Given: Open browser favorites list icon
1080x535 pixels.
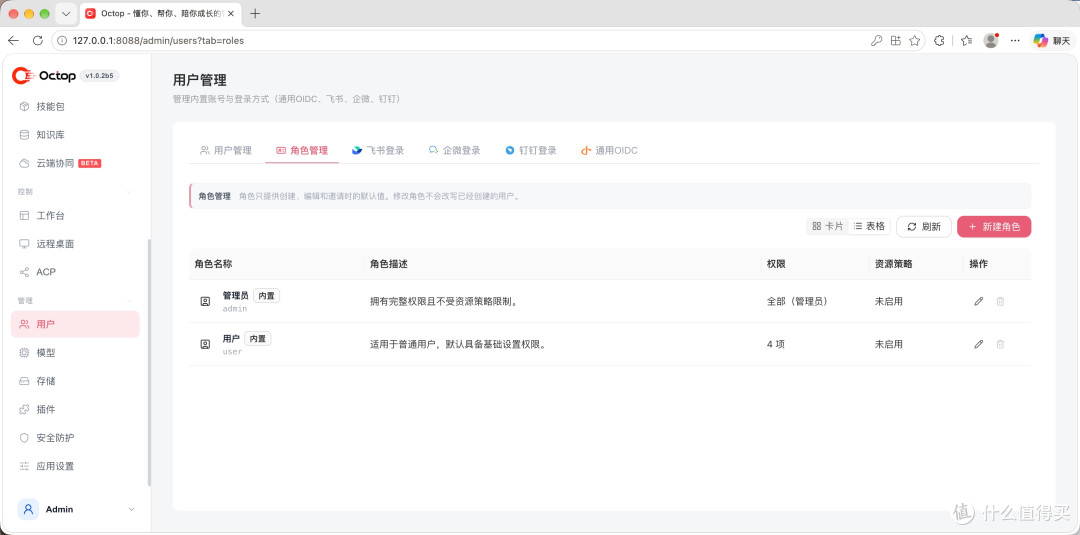Looking at the screenshot, I should [966, 41].
